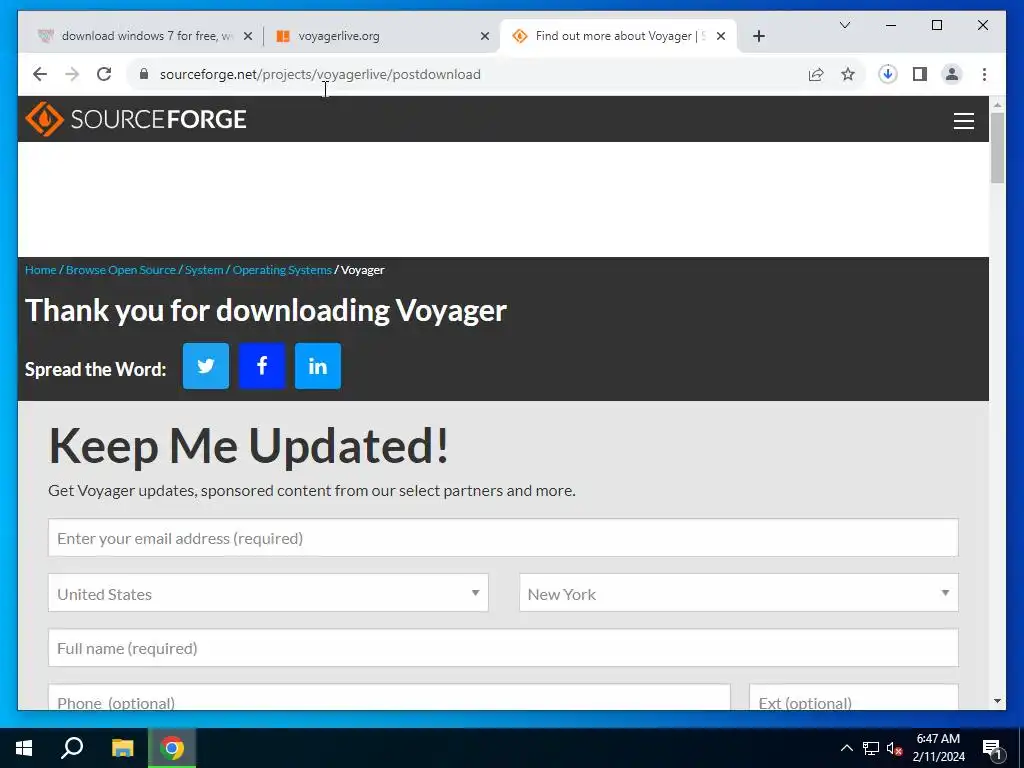
Task: Click the muted volume tray icon
Action: [894, 748]
